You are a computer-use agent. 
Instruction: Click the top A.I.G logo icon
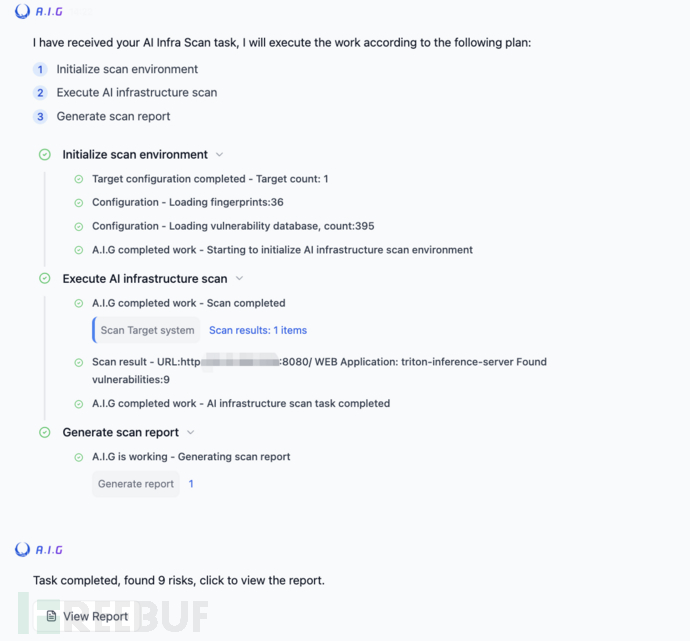point(22,11)
